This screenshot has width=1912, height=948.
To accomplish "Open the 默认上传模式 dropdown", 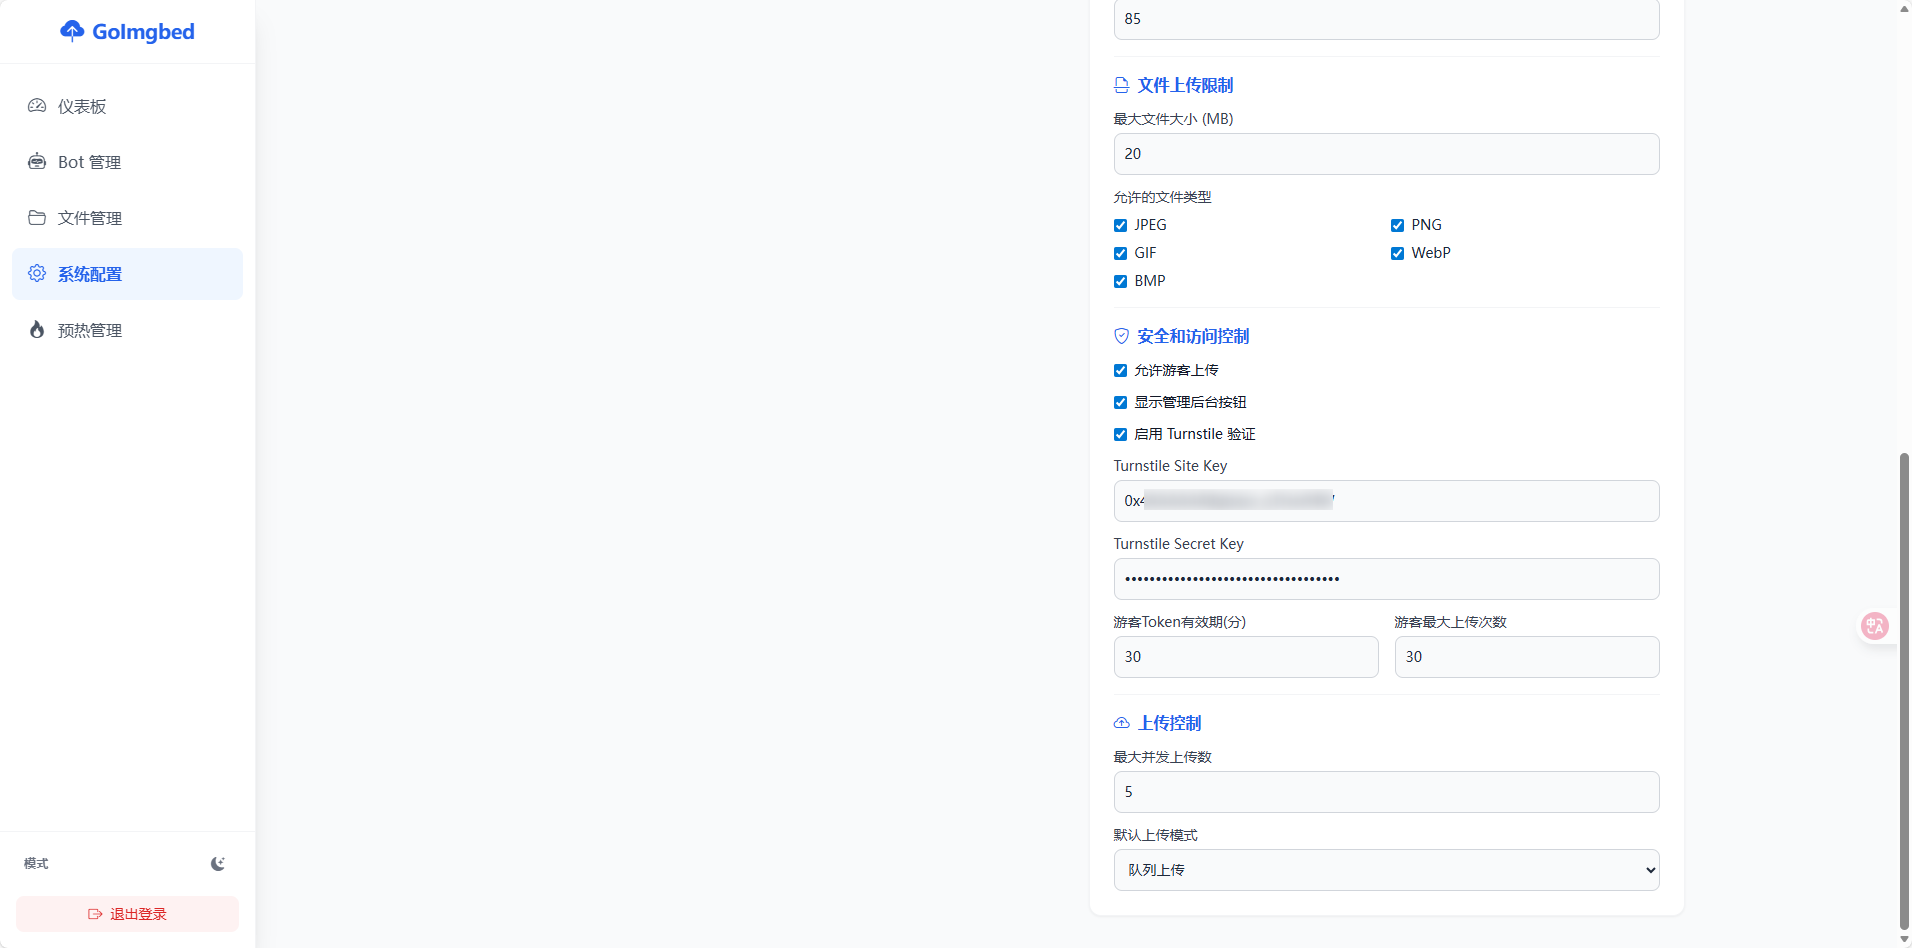I will [1386, 870].
